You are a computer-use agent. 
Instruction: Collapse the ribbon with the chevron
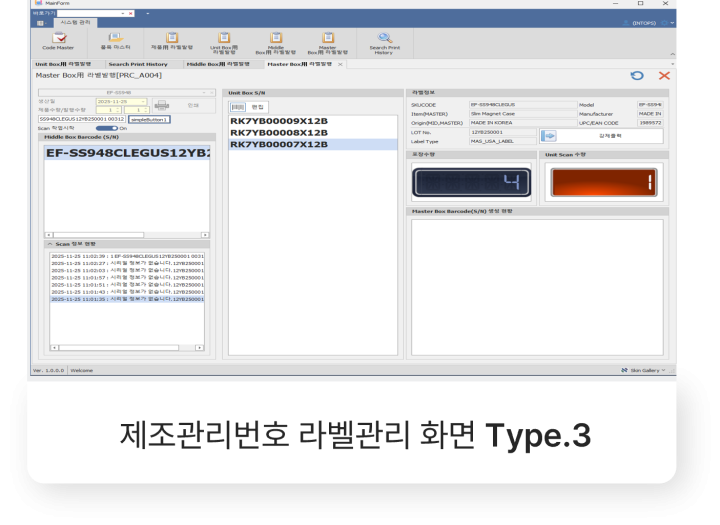[672, 54]
